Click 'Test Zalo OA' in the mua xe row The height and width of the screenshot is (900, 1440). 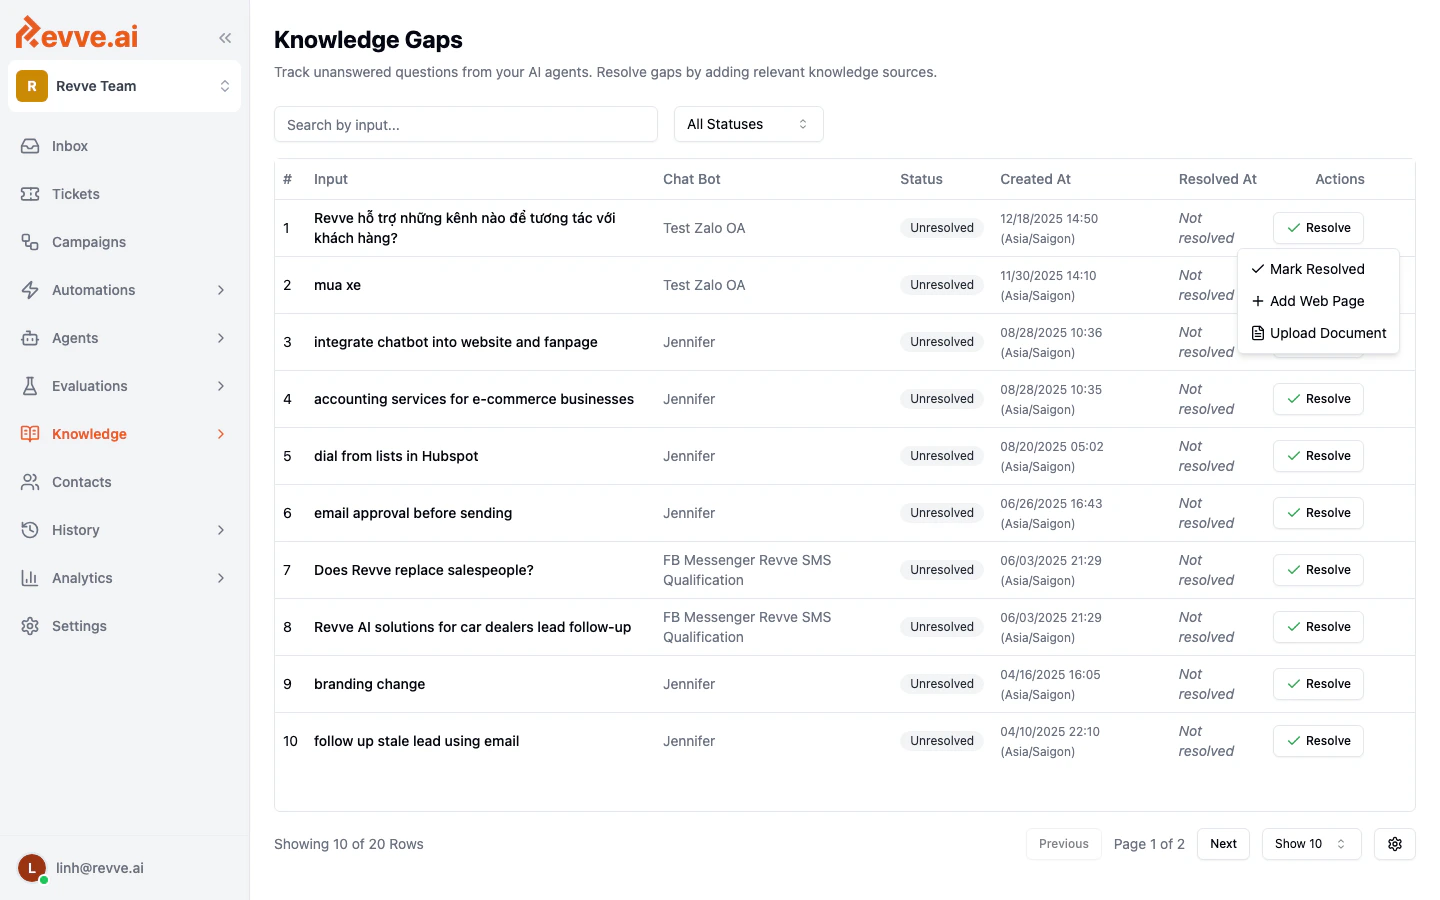point(704,285)
